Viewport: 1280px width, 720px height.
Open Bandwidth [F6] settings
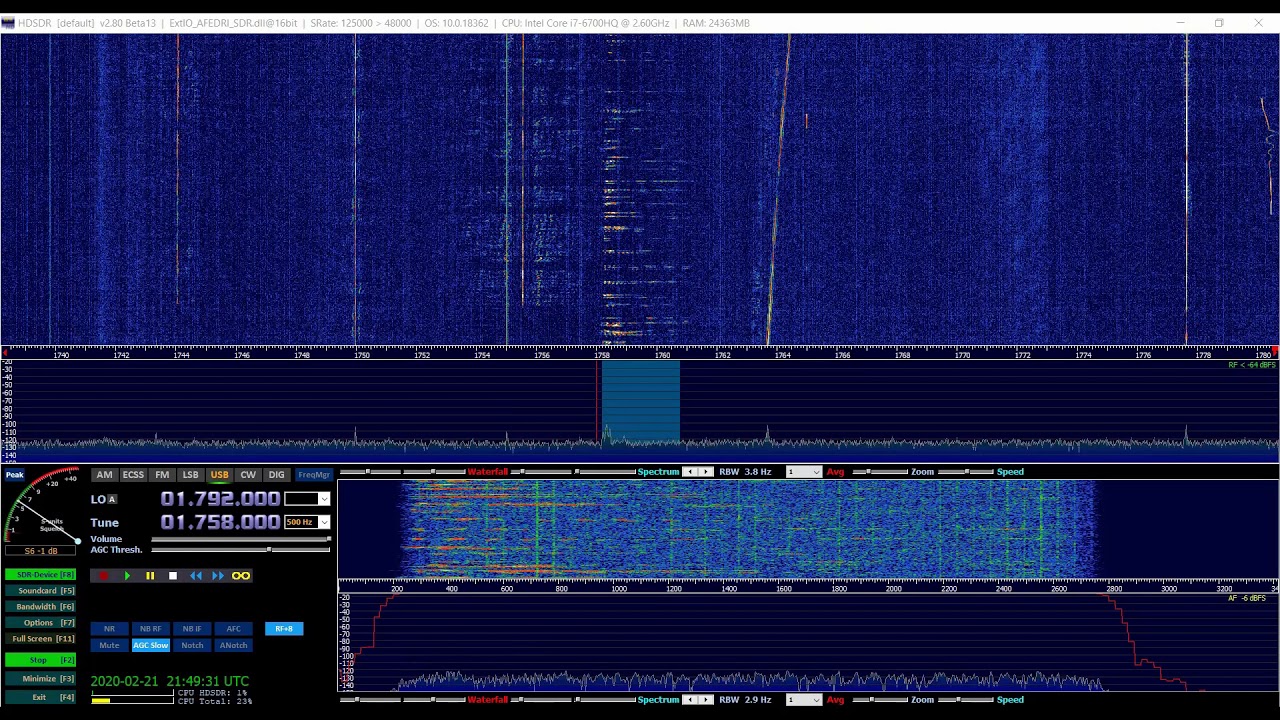point(40,607)
